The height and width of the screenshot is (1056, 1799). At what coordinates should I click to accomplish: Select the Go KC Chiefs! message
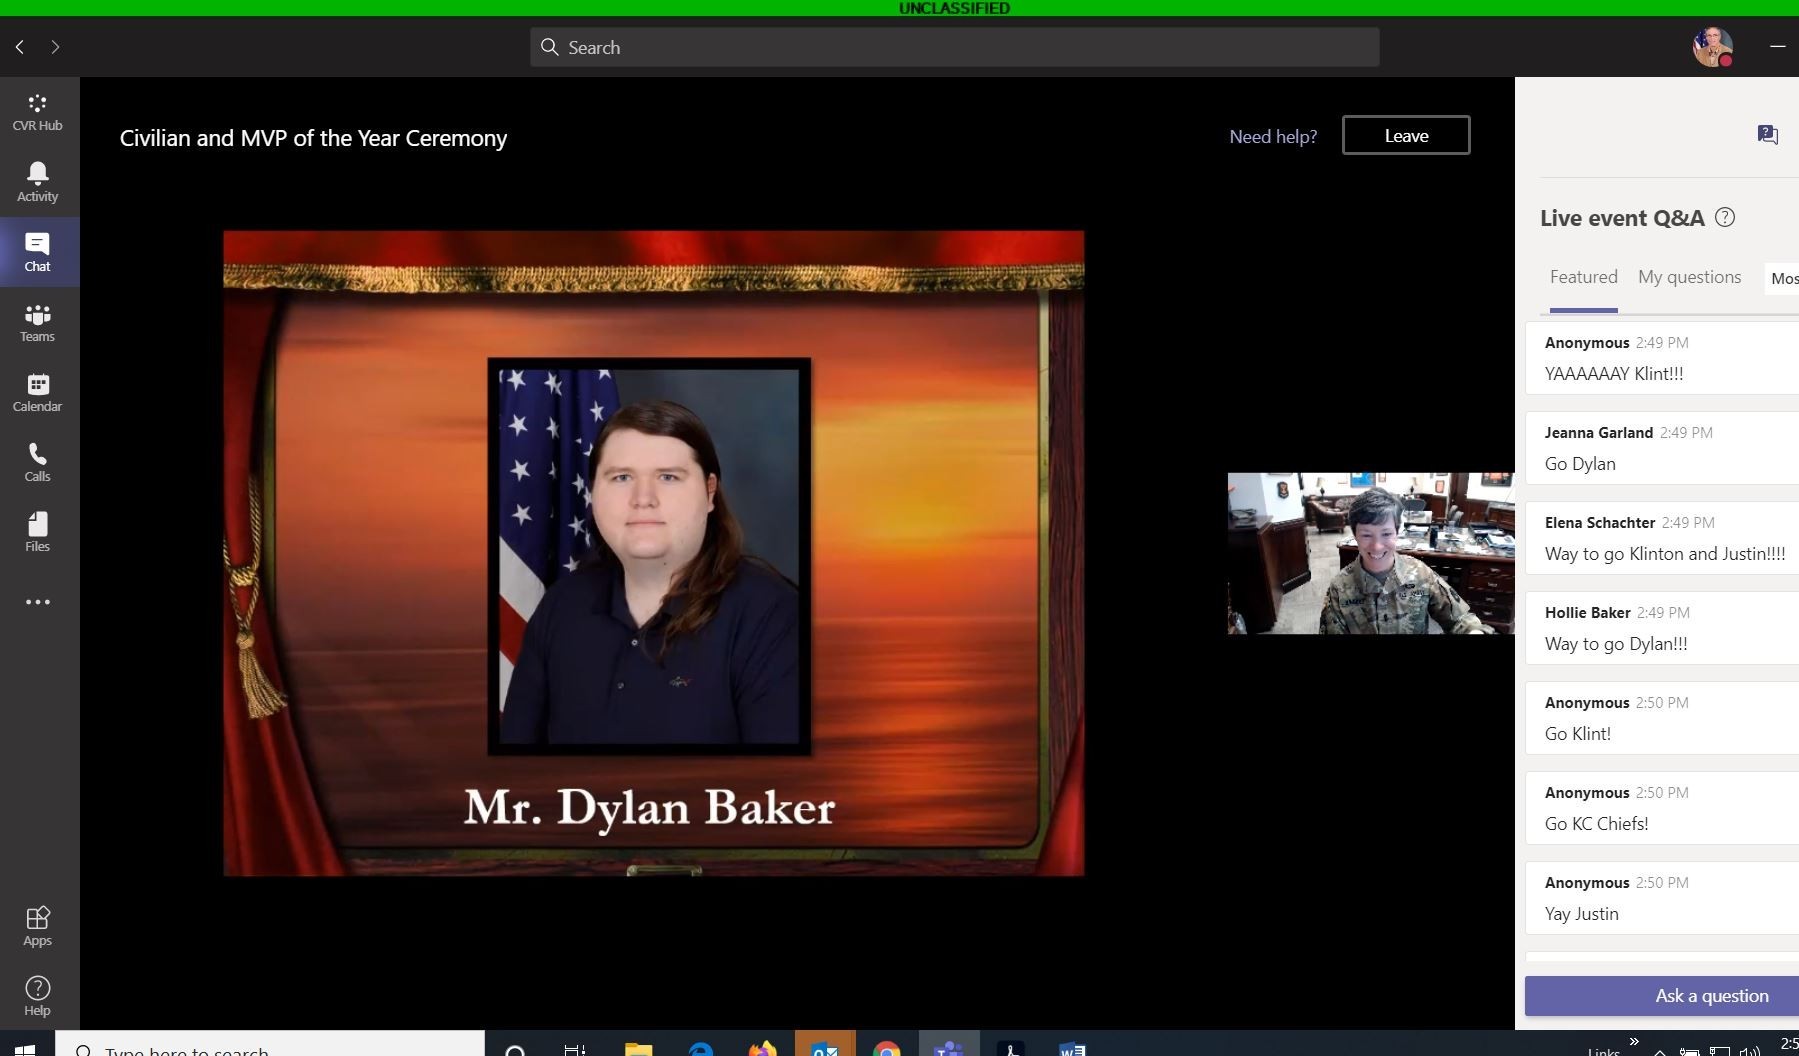point(1662,808)
